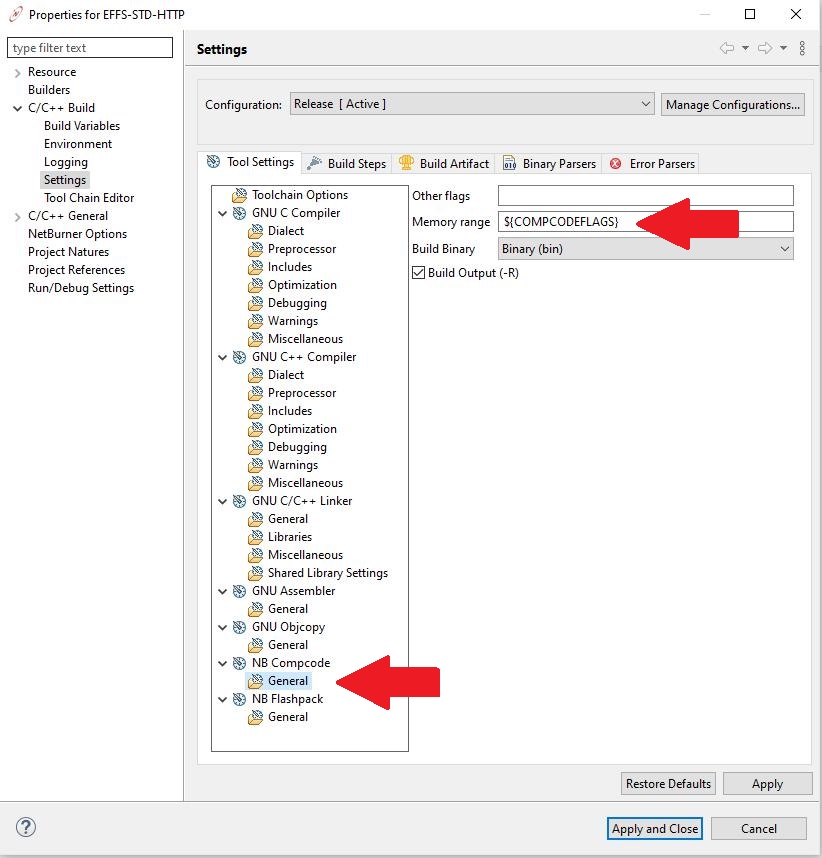Click the help question mark icon
Image resolution: width=822 pixels, height=858 pixels.
pyautogui.click(x=27, y=827)
